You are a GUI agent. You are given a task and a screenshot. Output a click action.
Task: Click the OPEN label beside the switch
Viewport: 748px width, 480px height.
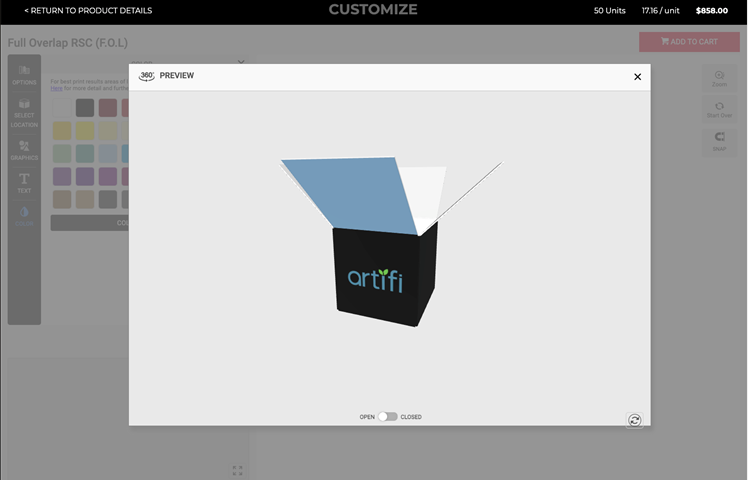[x=367, y=417]
